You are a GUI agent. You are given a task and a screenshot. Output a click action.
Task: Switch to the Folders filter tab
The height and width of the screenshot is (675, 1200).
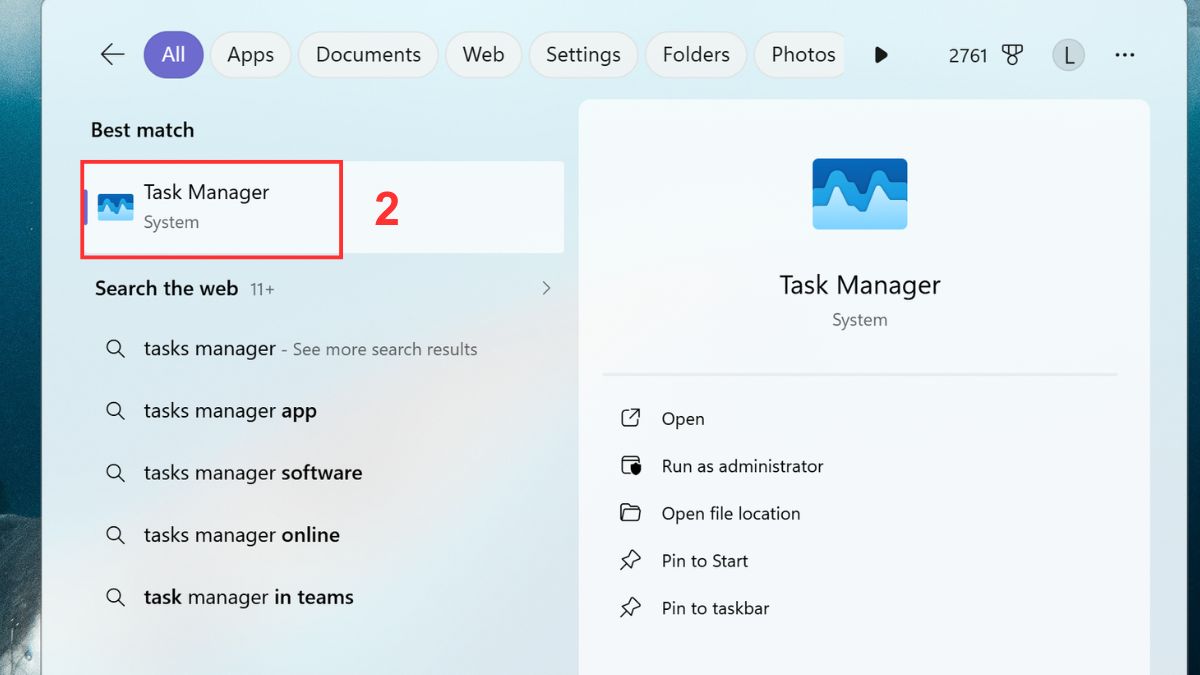pyautogui.click(x=696, y=55)
